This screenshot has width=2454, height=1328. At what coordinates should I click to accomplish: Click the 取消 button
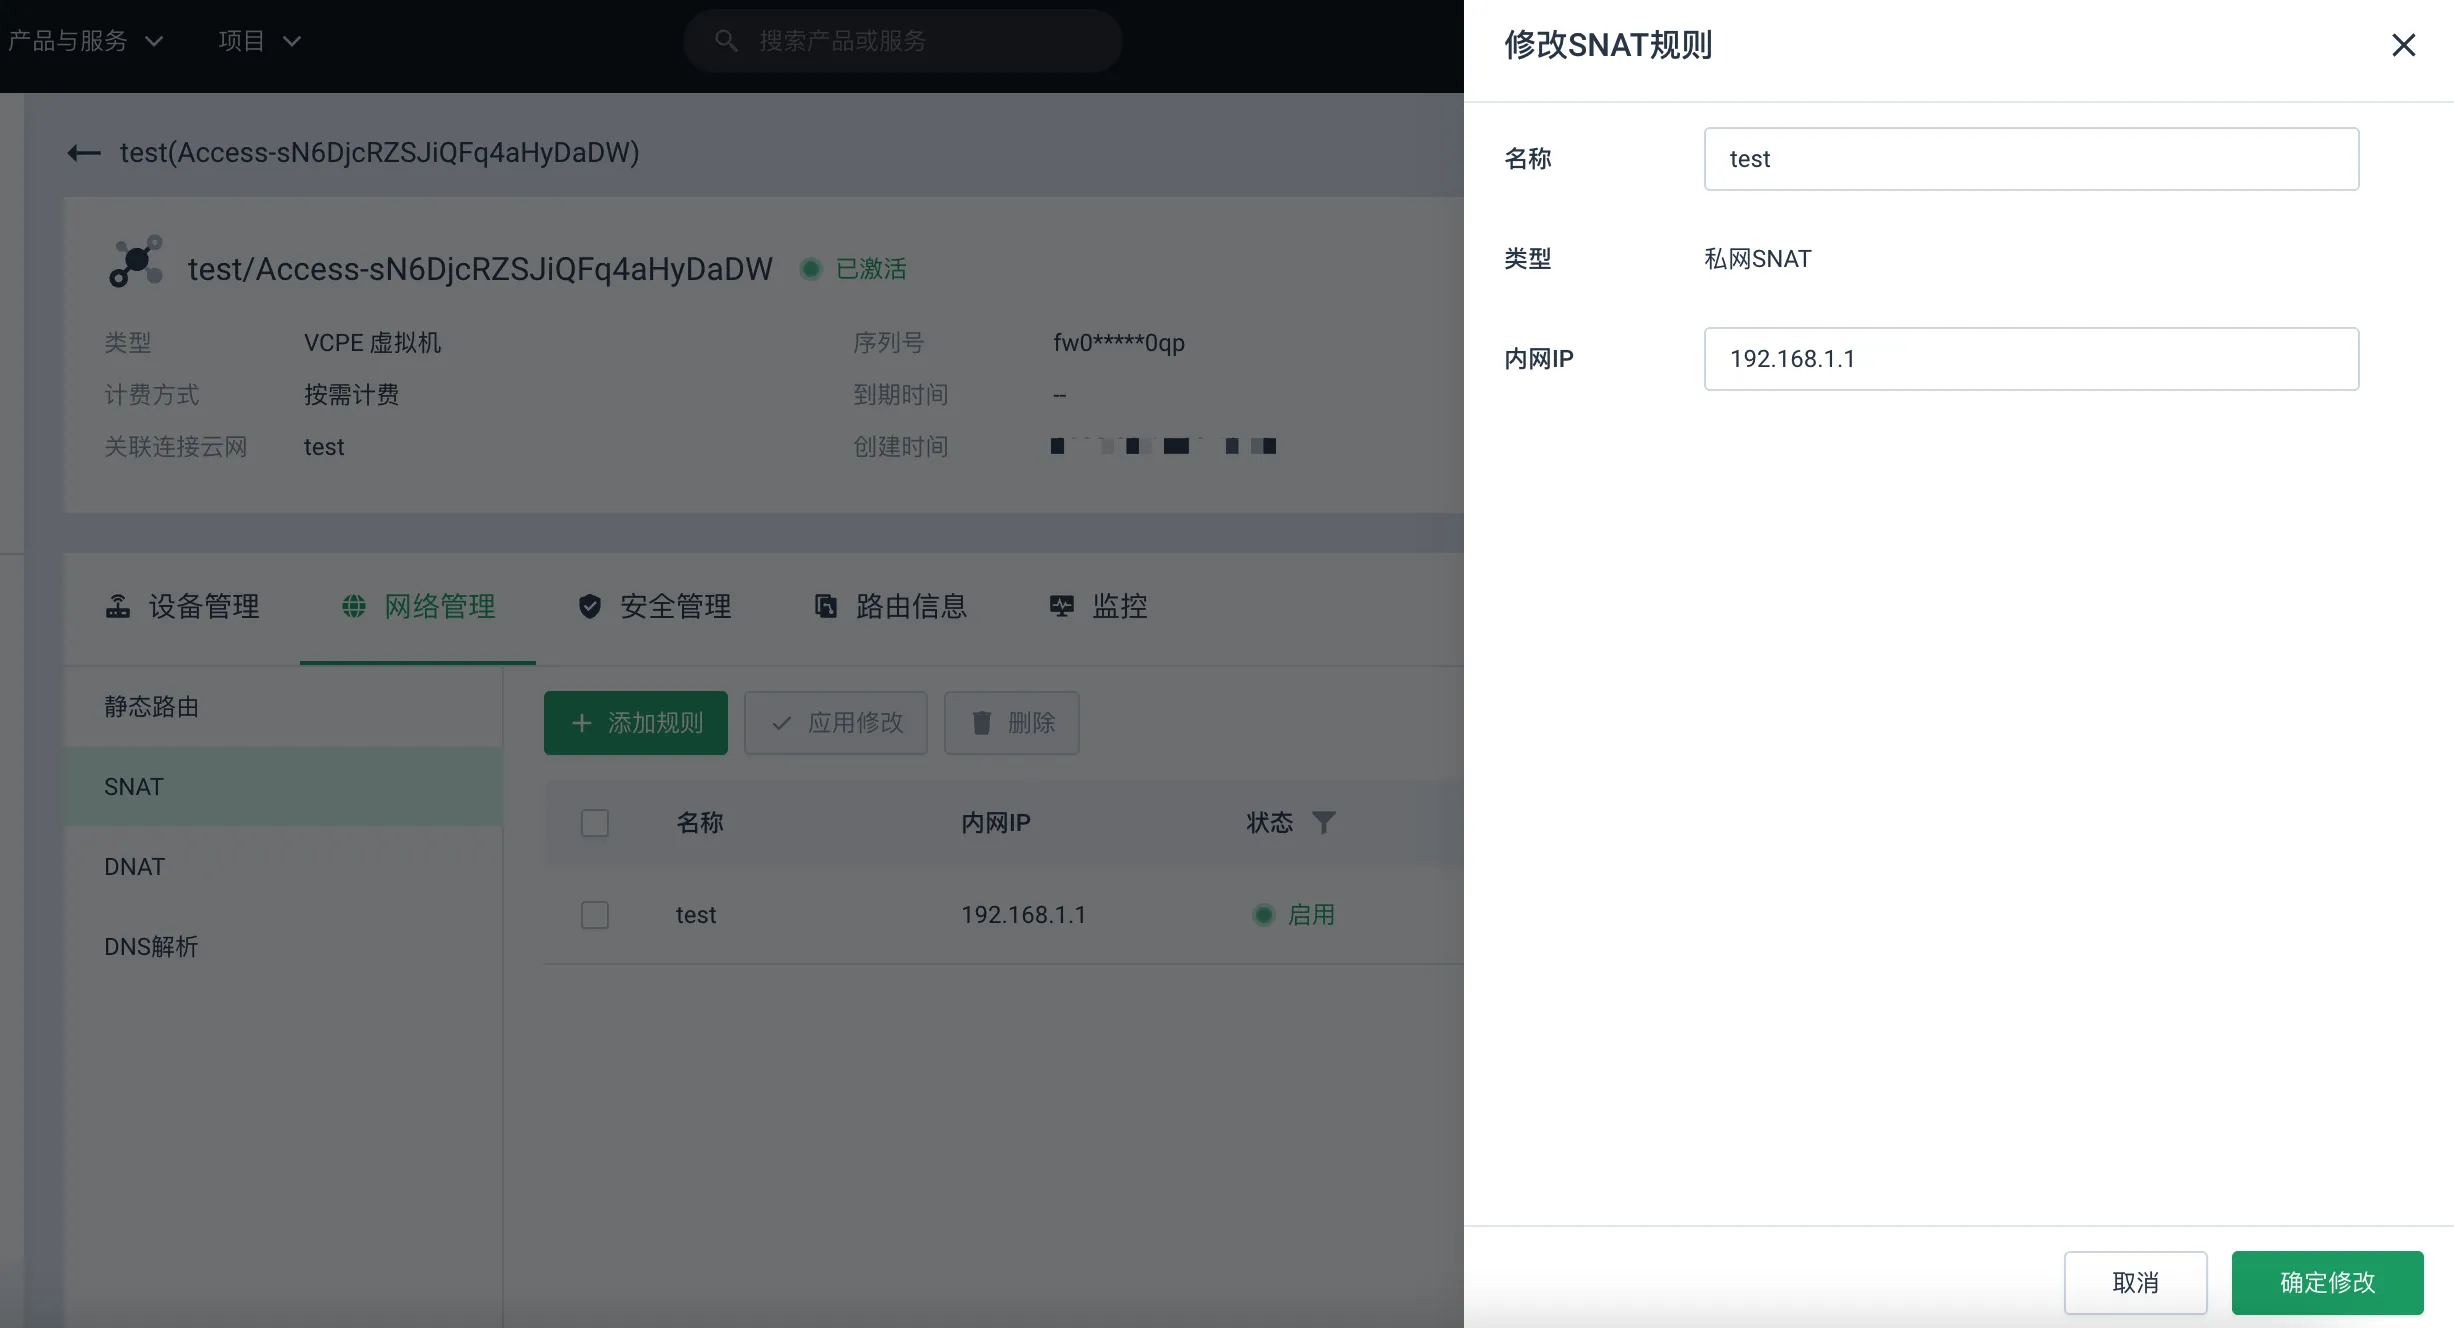(2135, 1282)
